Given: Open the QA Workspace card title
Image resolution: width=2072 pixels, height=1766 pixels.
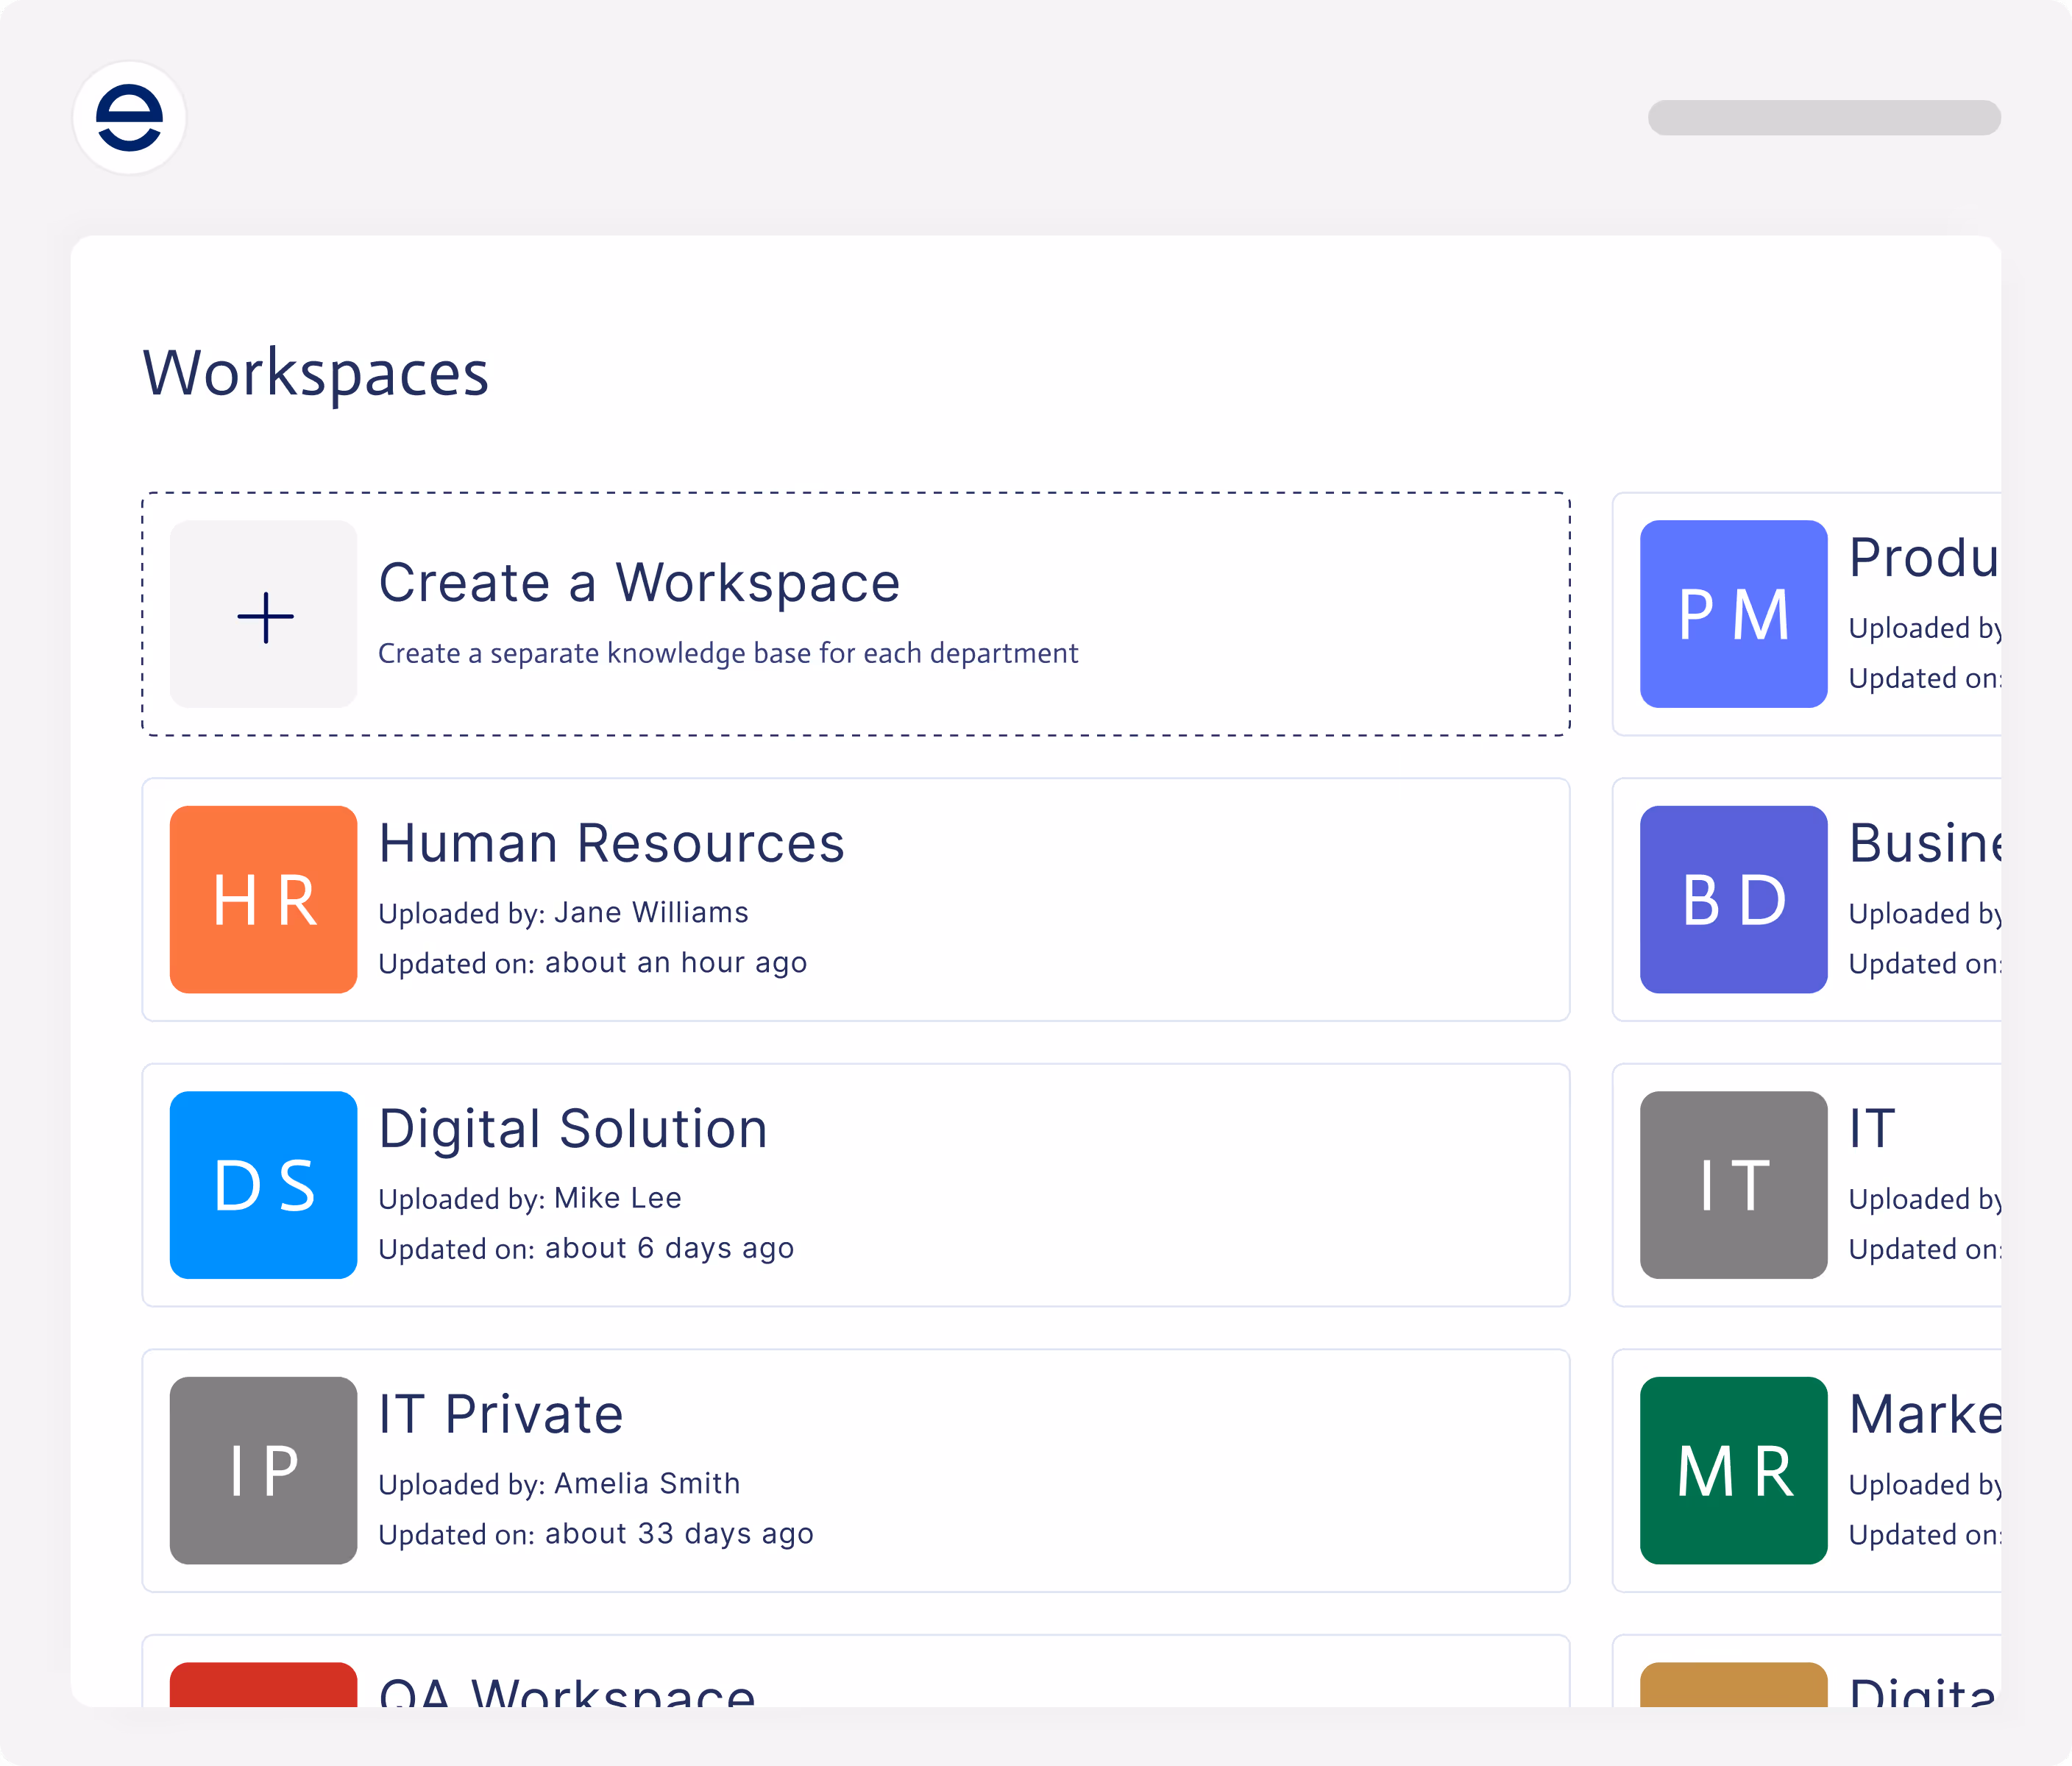Looking at the screenshot, I should coord(567,1691).
